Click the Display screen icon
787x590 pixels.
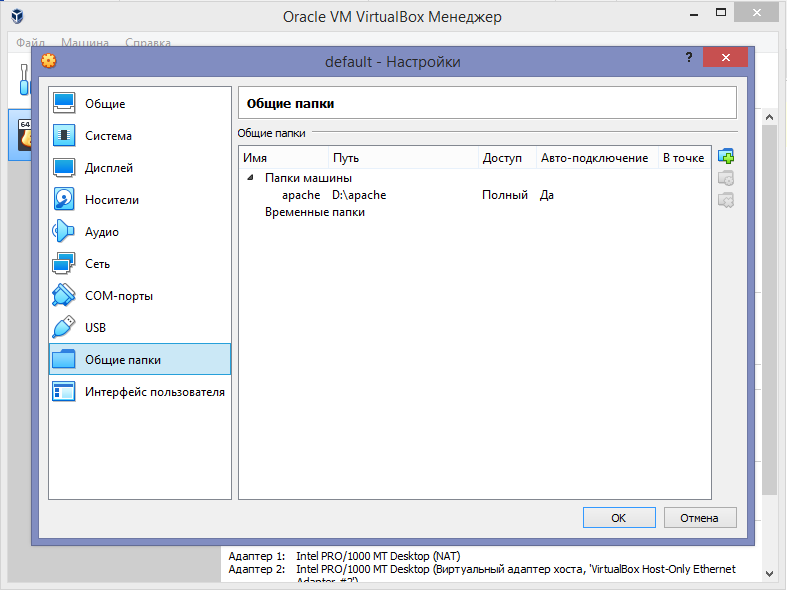tap(64, 168)
